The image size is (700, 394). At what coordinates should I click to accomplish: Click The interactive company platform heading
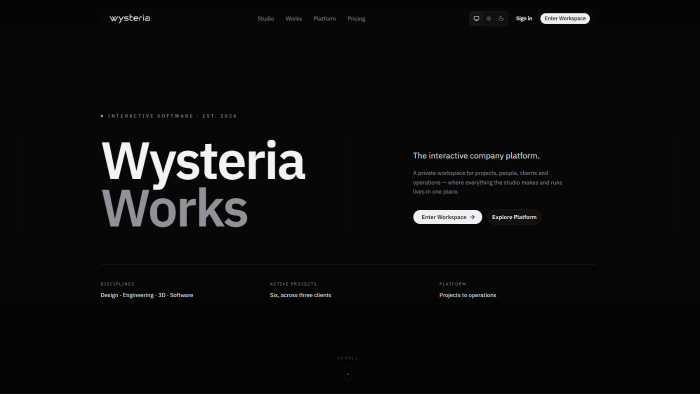(x=476, y=156)
